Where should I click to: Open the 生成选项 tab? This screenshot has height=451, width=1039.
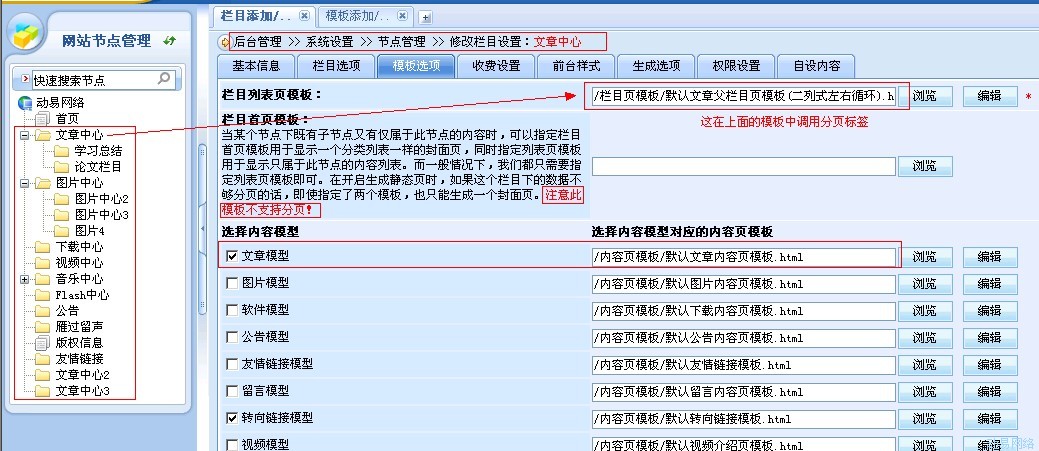pyautogui.click(x=656, y=66)
